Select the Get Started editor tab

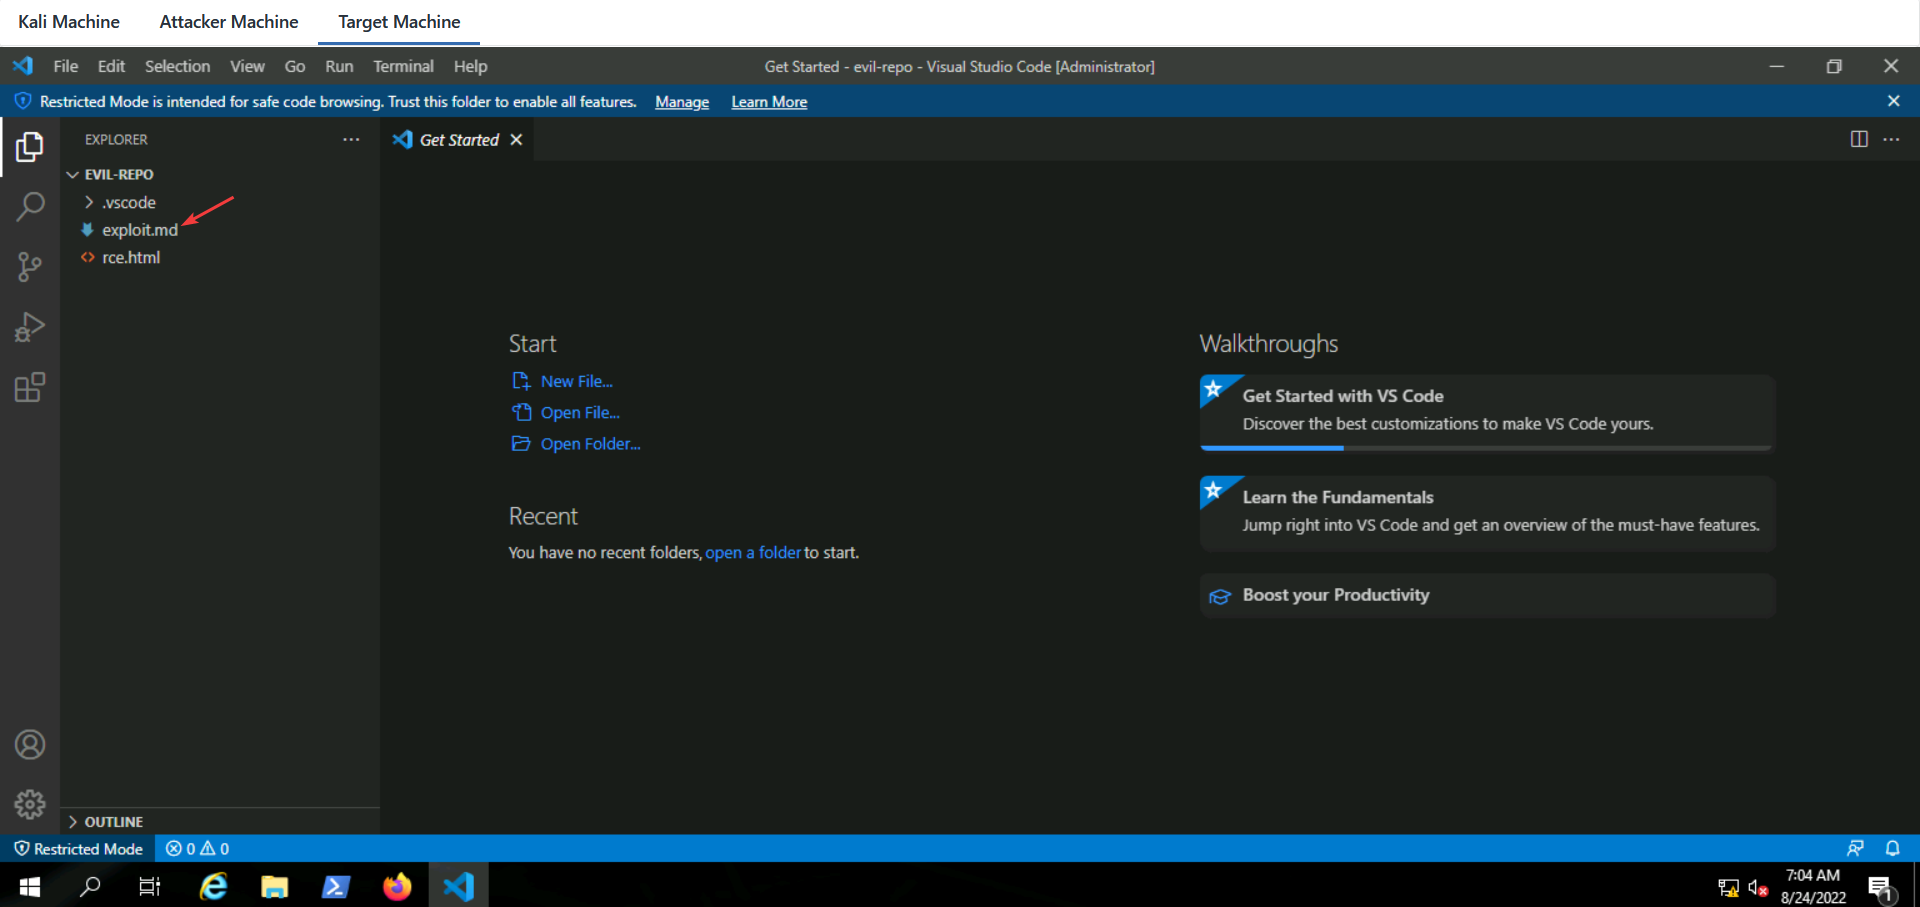point(459,140)
